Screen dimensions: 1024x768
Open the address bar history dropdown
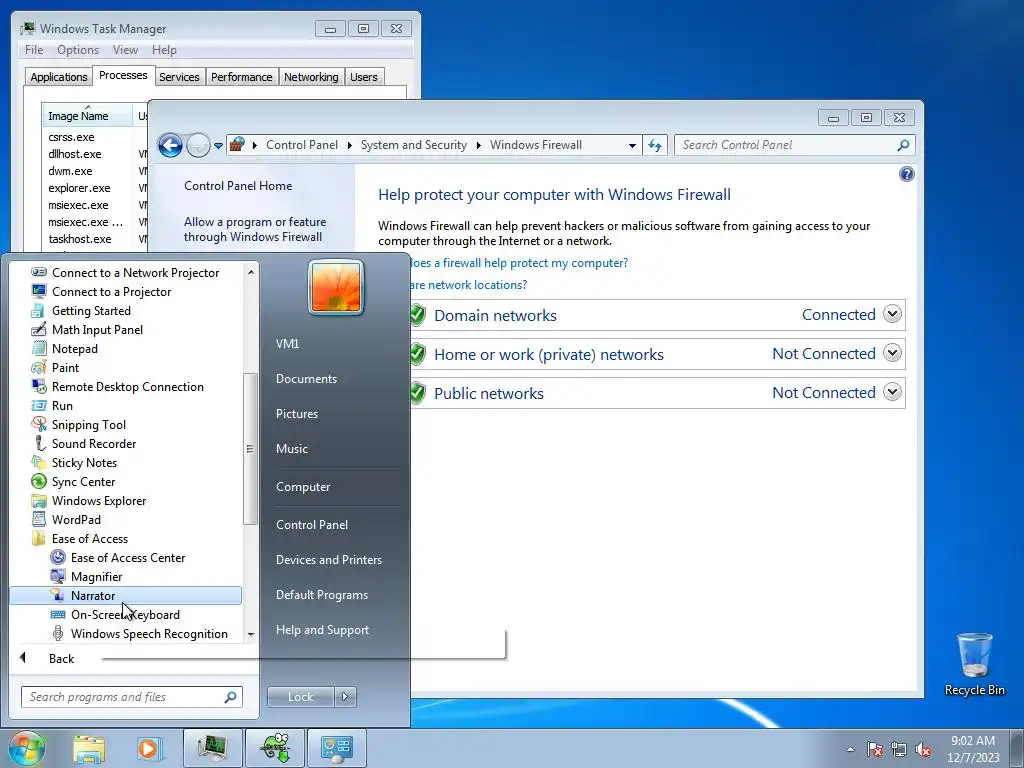coord(632,146)
